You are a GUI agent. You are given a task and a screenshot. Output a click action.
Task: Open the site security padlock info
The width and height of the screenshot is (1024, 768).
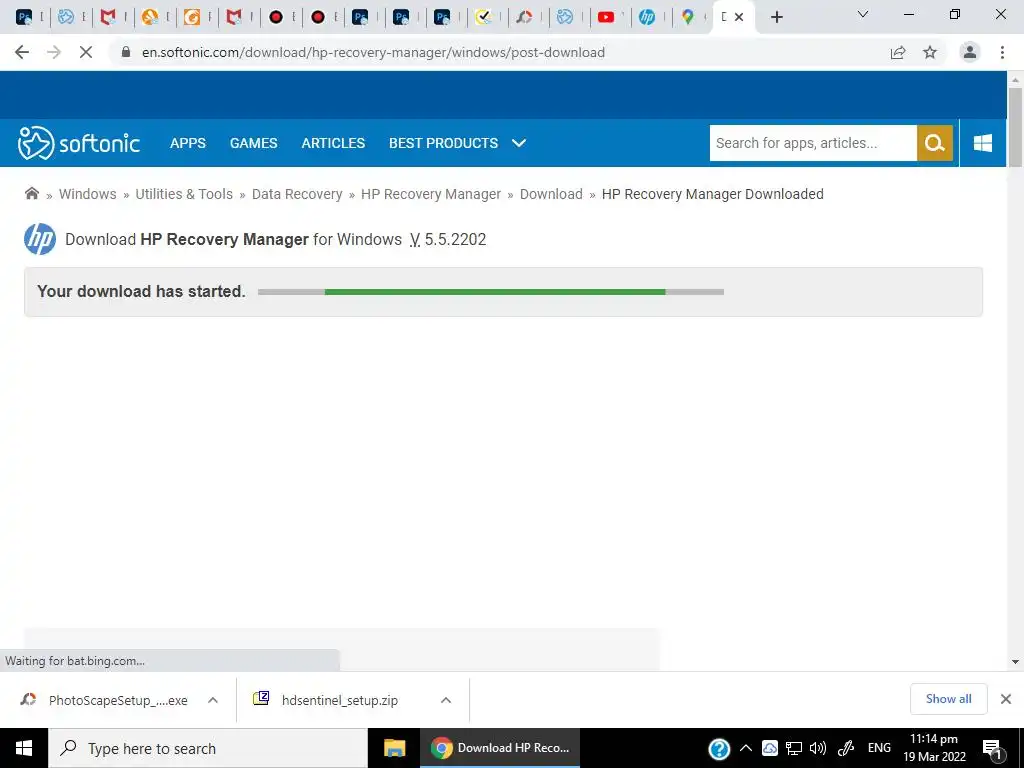126,52
